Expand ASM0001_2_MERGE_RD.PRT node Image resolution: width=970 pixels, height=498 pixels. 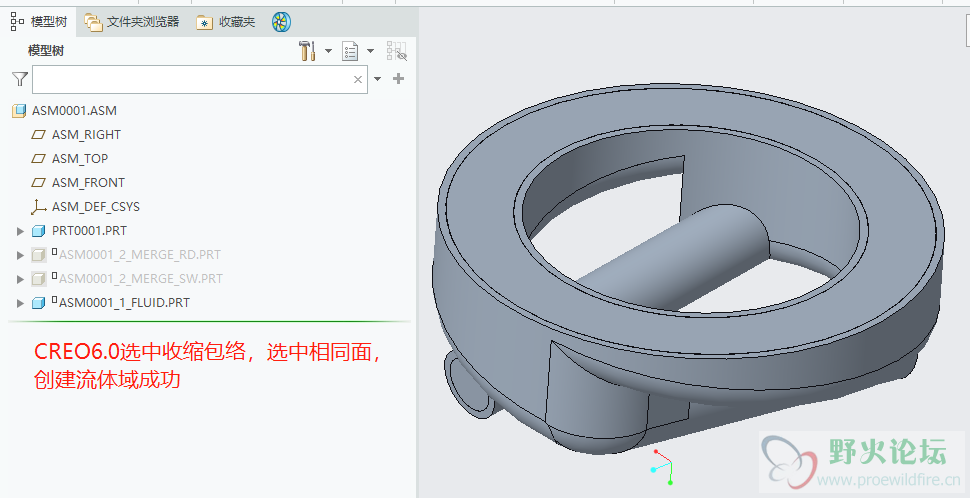tap(20, 255)
